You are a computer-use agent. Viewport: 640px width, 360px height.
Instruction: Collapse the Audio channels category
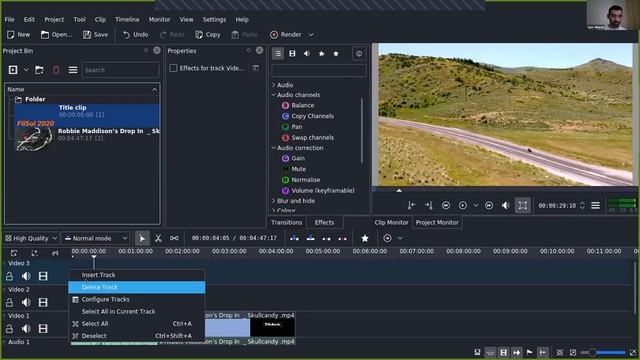point(273,95)
